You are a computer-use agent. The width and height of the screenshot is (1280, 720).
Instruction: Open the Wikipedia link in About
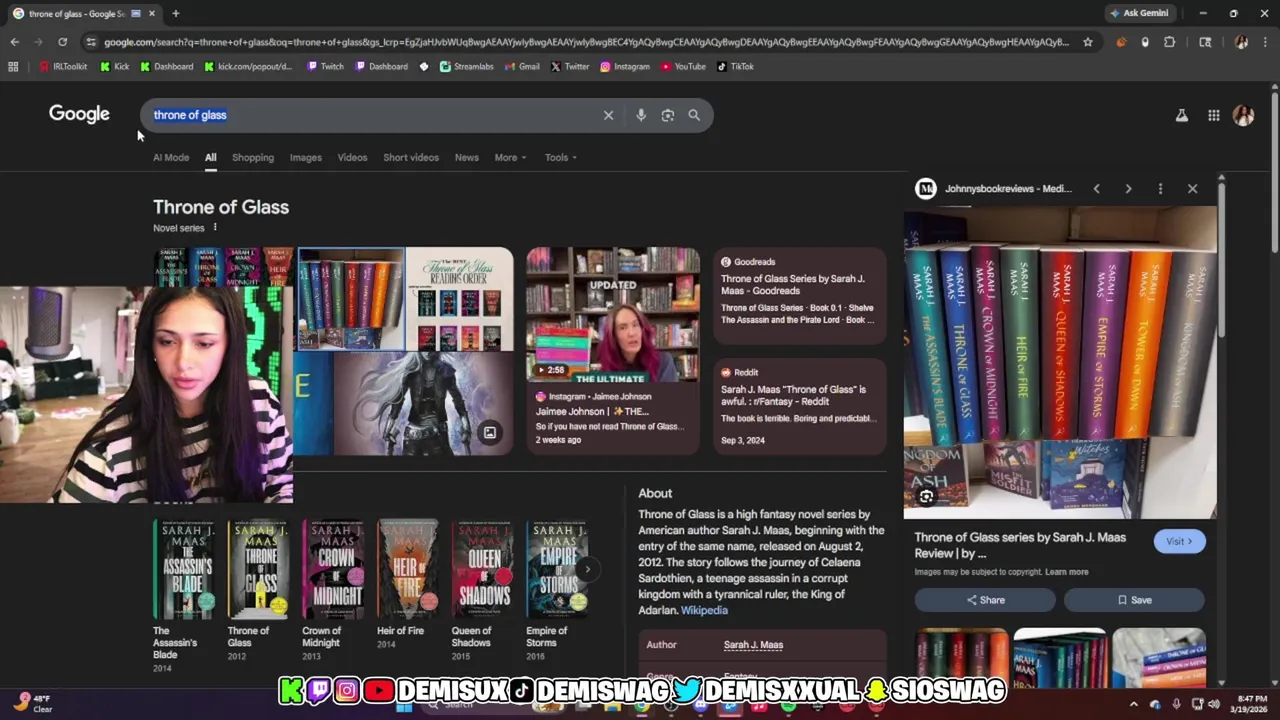coord(704,610)
